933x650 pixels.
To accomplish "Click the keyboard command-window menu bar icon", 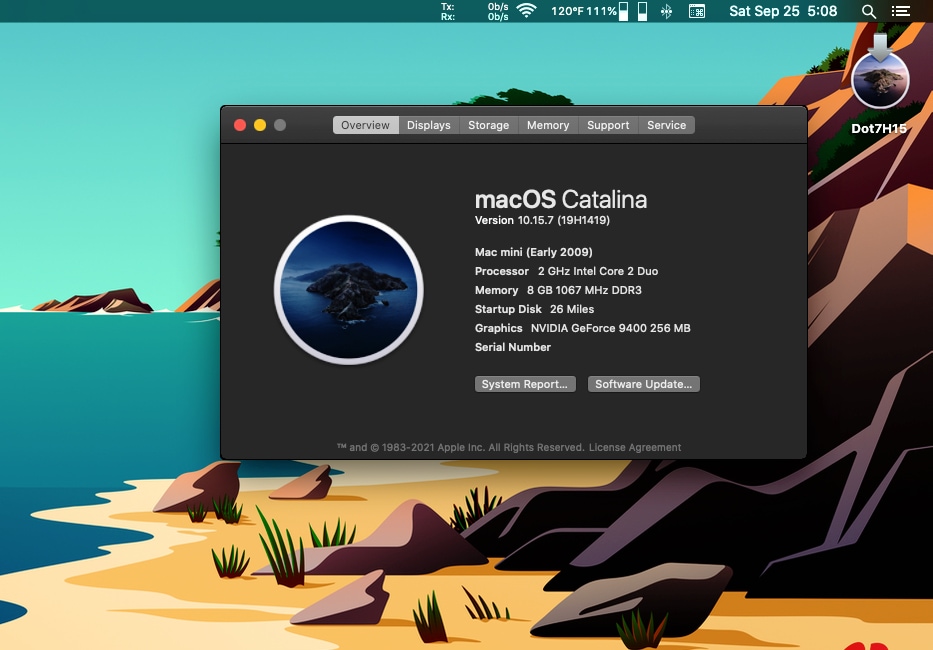I will coord(697,11).
